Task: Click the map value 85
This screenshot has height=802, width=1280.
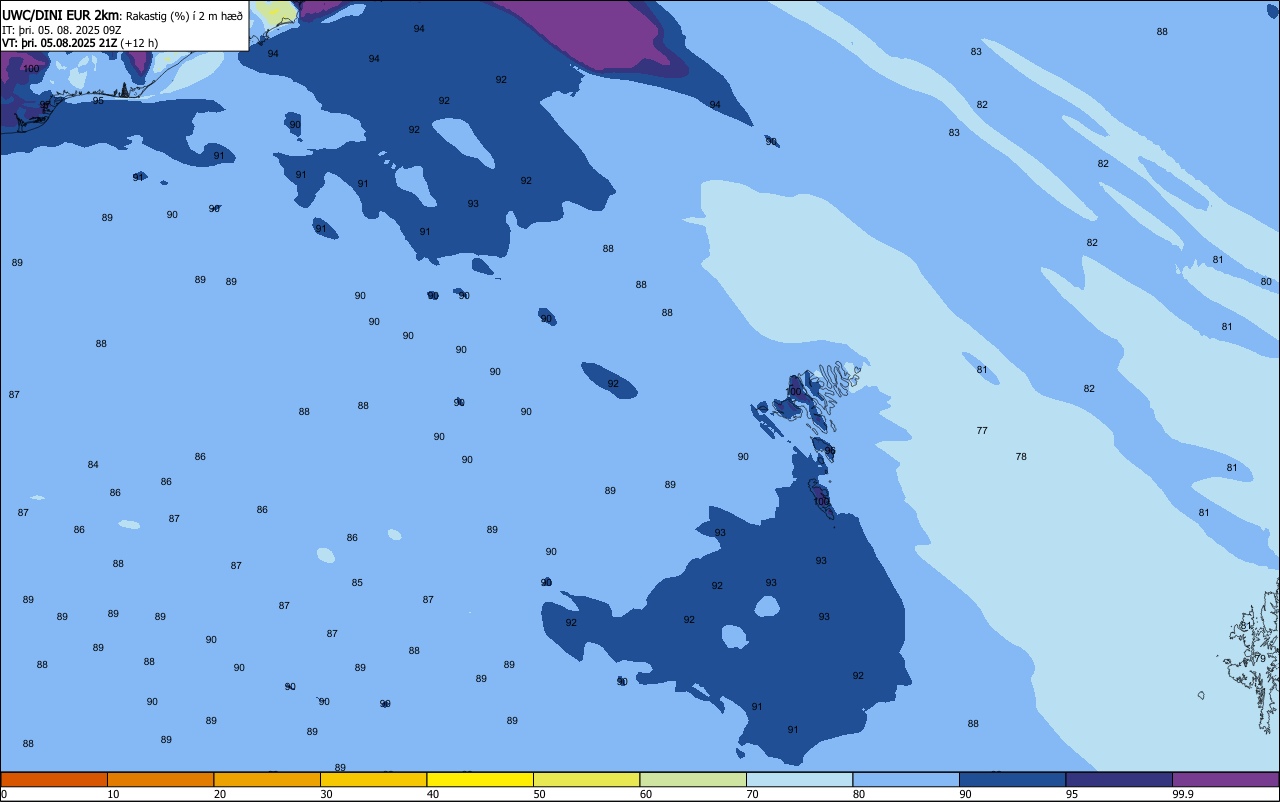Action: point(357,583)
